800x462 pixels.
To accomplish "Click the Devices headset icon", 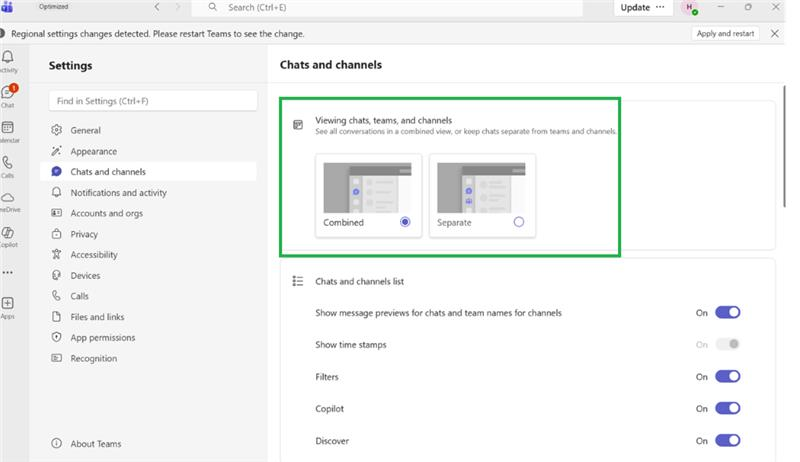I will coord(57,275).
